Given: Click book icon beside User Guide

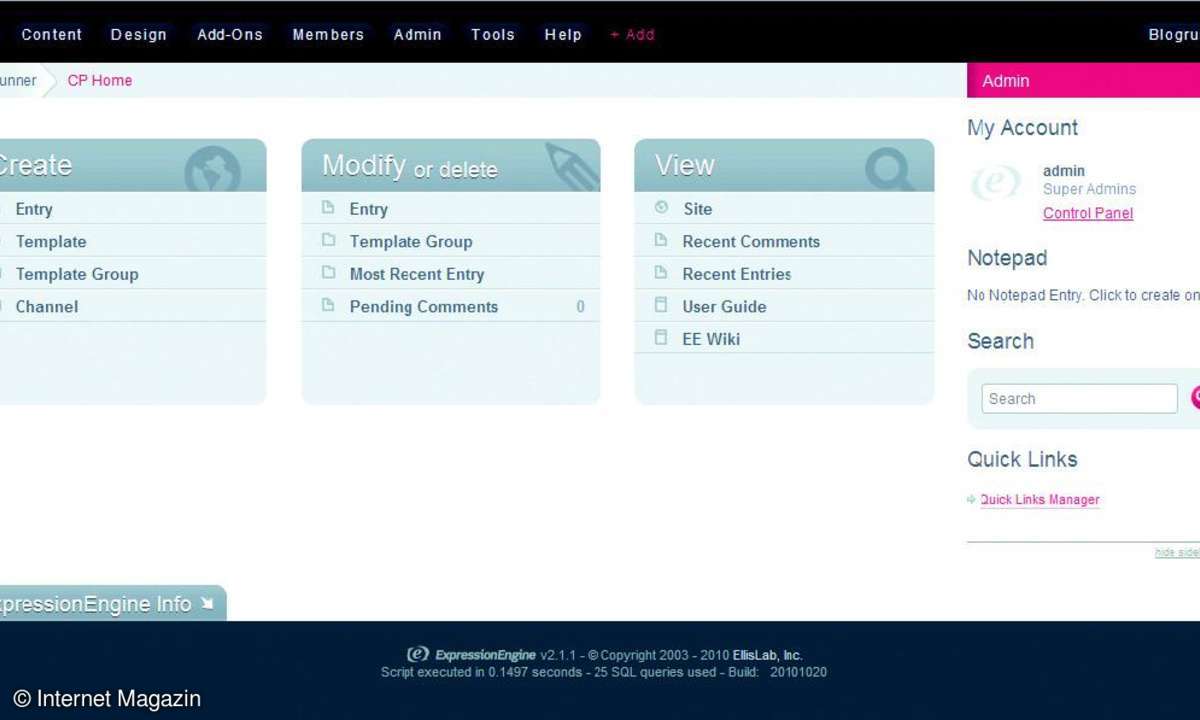Looking at the screenshot, I should (661, 305).
